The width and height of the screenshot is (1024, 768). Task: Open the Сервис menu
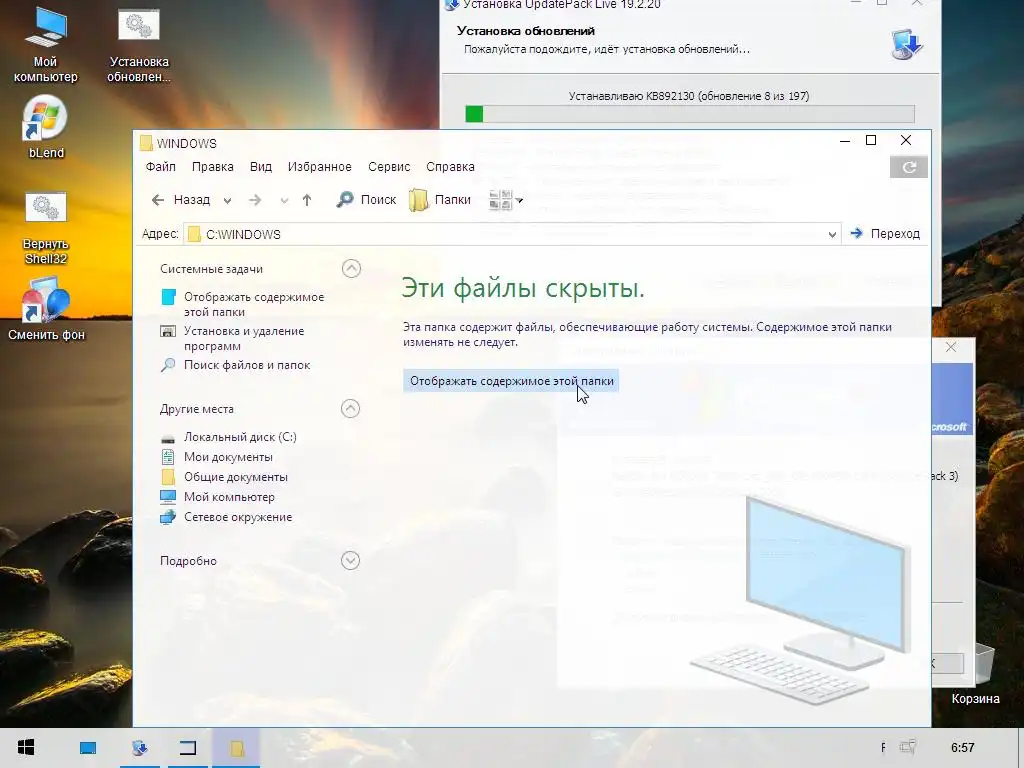coord(389,167)
